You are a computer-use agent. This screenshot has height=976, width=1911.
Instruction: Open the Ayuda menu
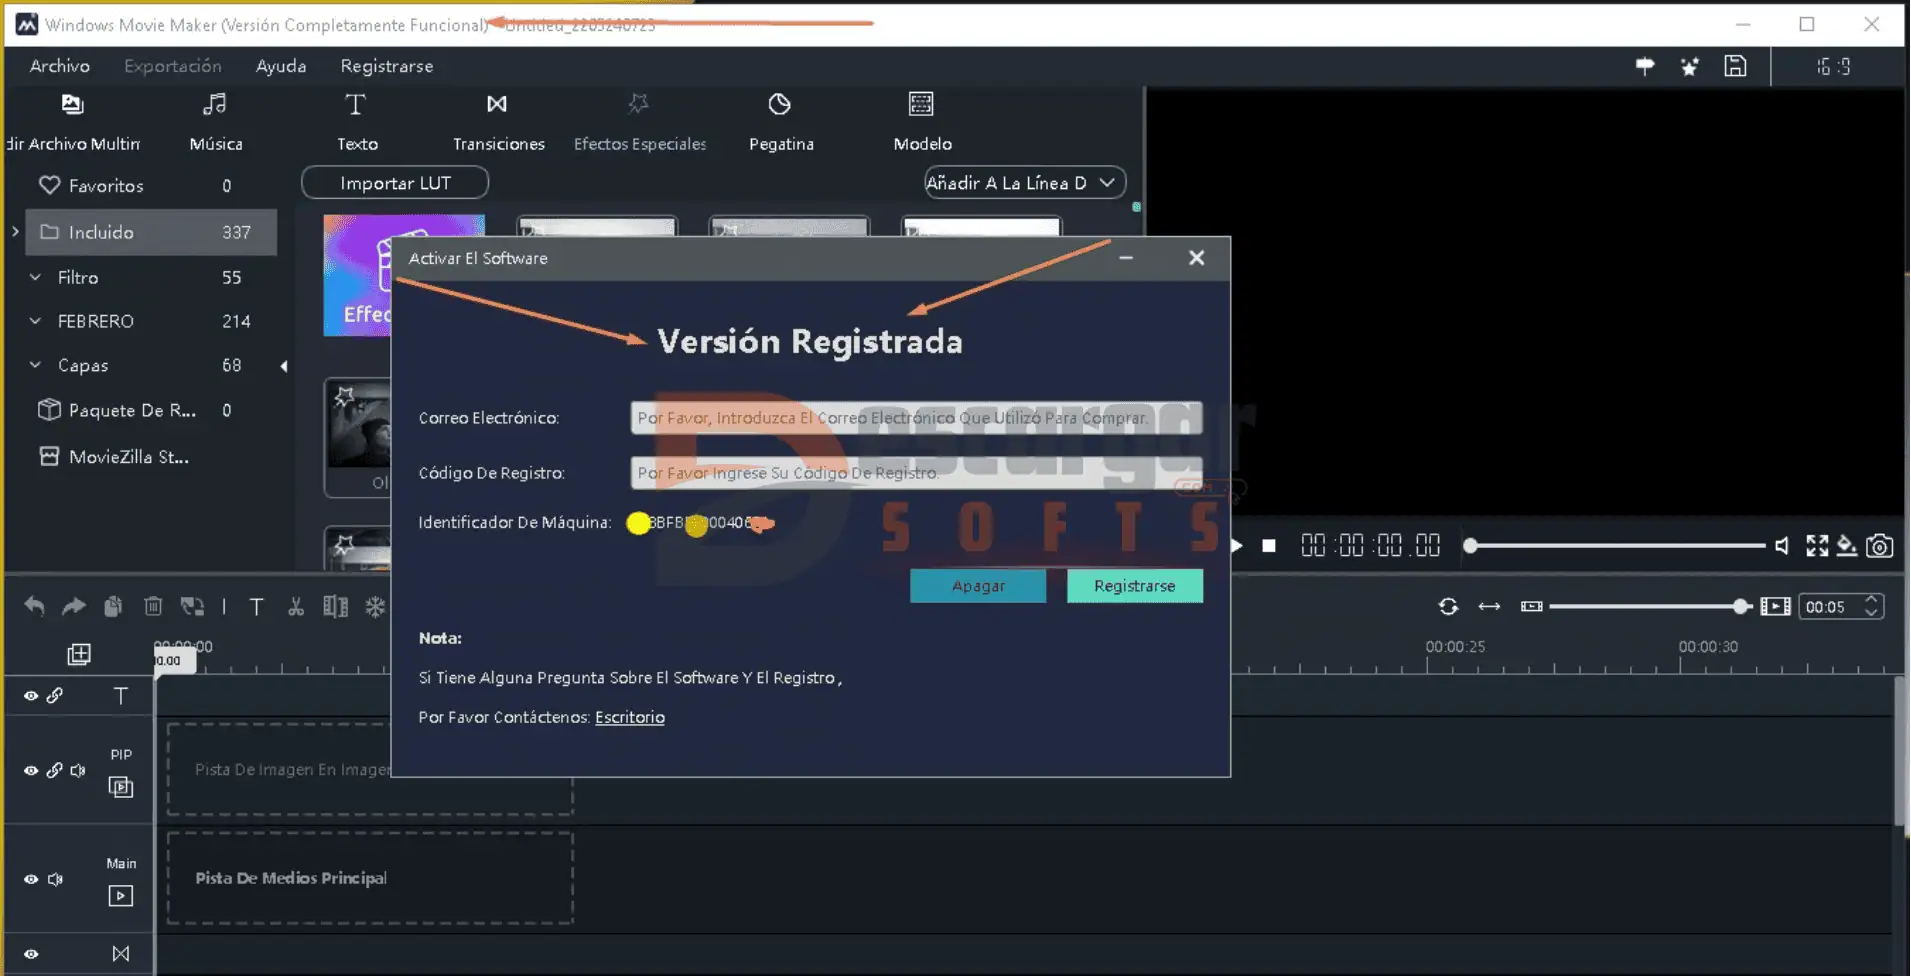pos(280,66)
